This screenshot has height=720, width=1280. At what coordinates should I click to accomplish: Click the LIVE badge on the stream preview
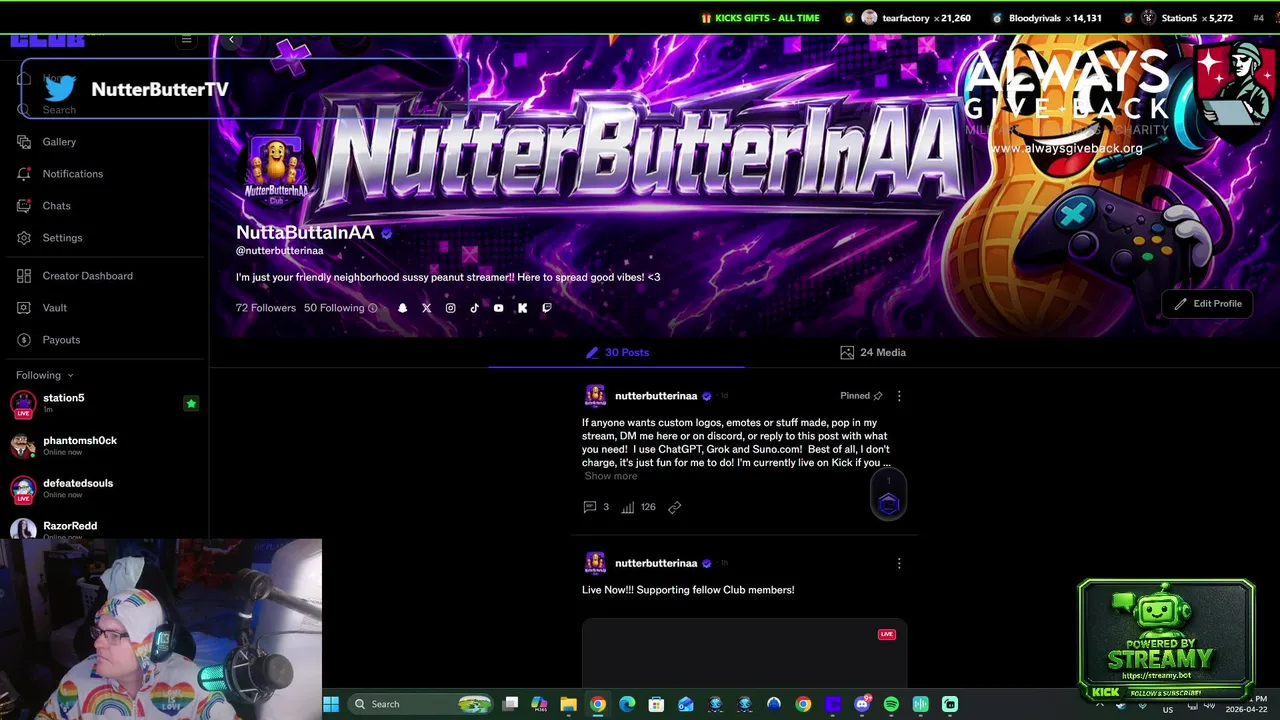click(887, 634)
